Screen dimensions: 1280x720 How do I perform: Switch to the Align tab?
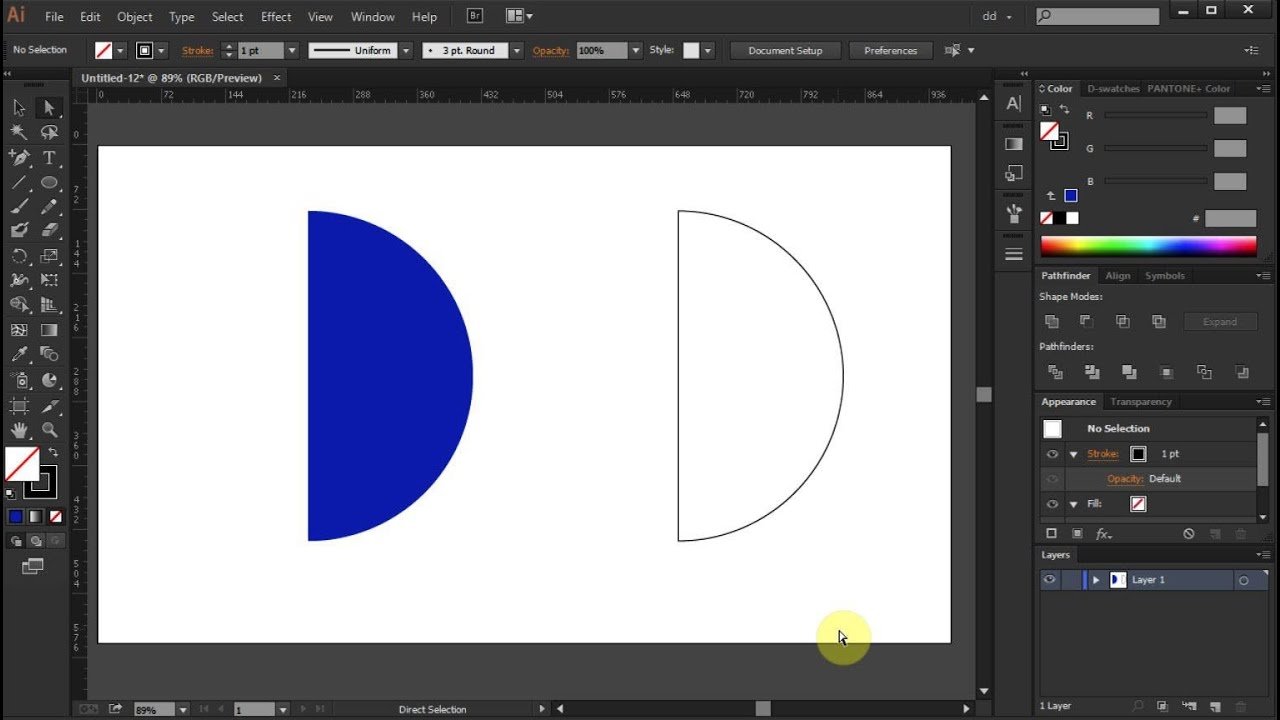point(1118,276)
